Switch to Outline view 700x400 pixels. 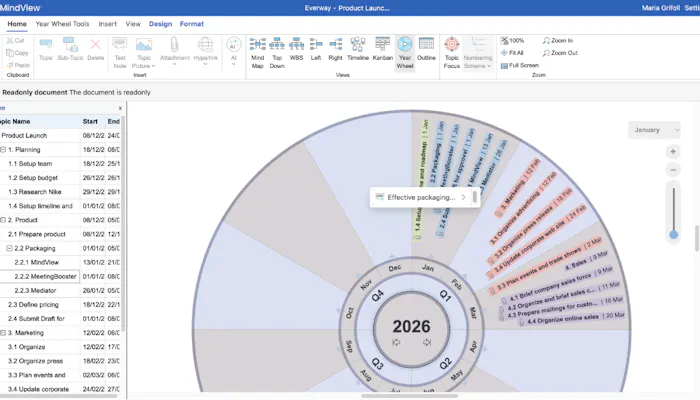coord(426,49)
